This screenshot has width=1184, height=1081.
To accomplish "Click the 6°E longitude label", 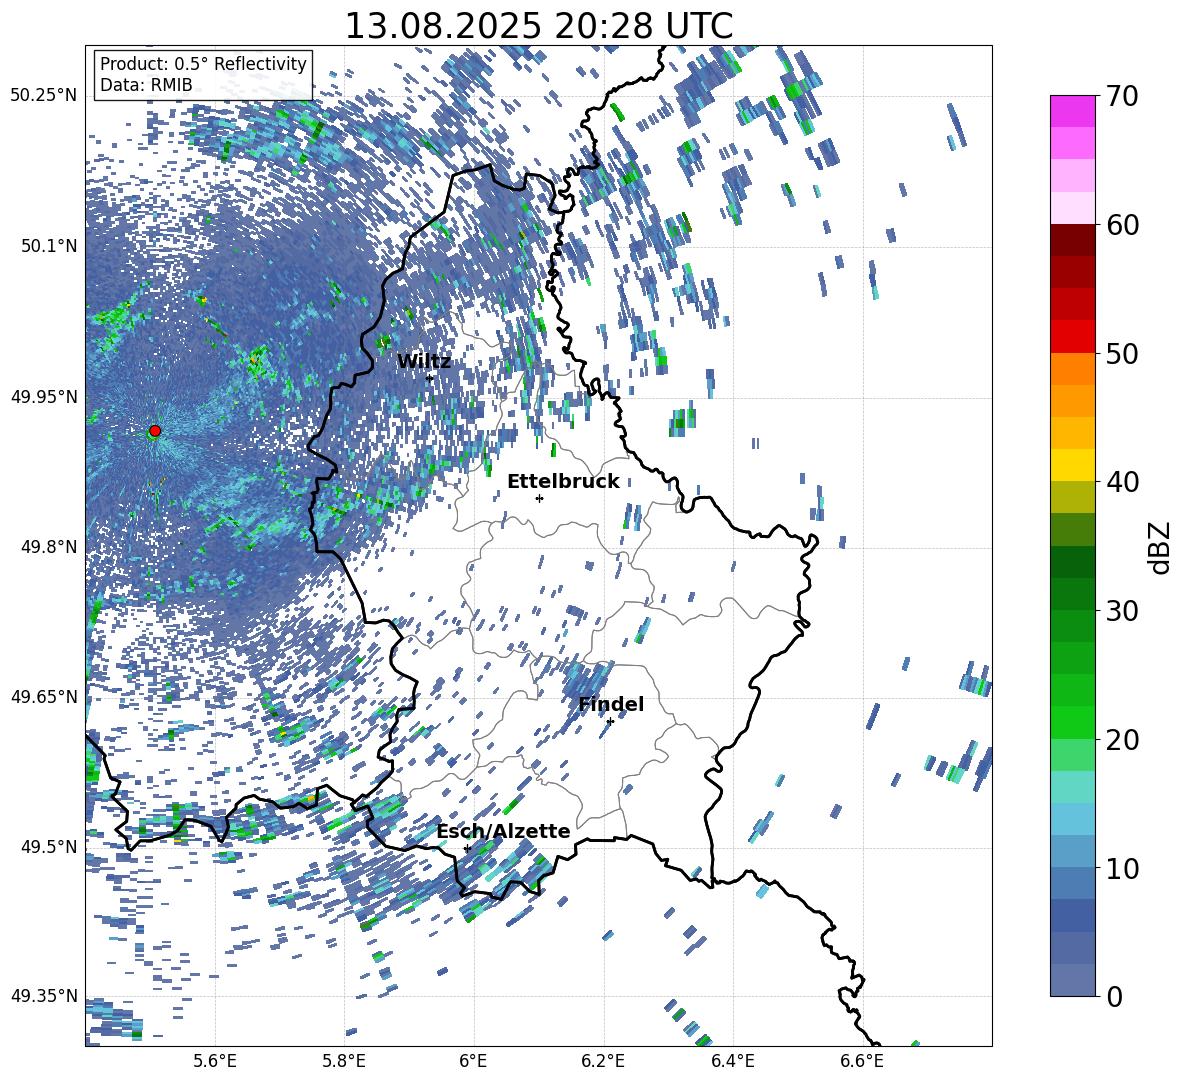I will coord(473,1061).
